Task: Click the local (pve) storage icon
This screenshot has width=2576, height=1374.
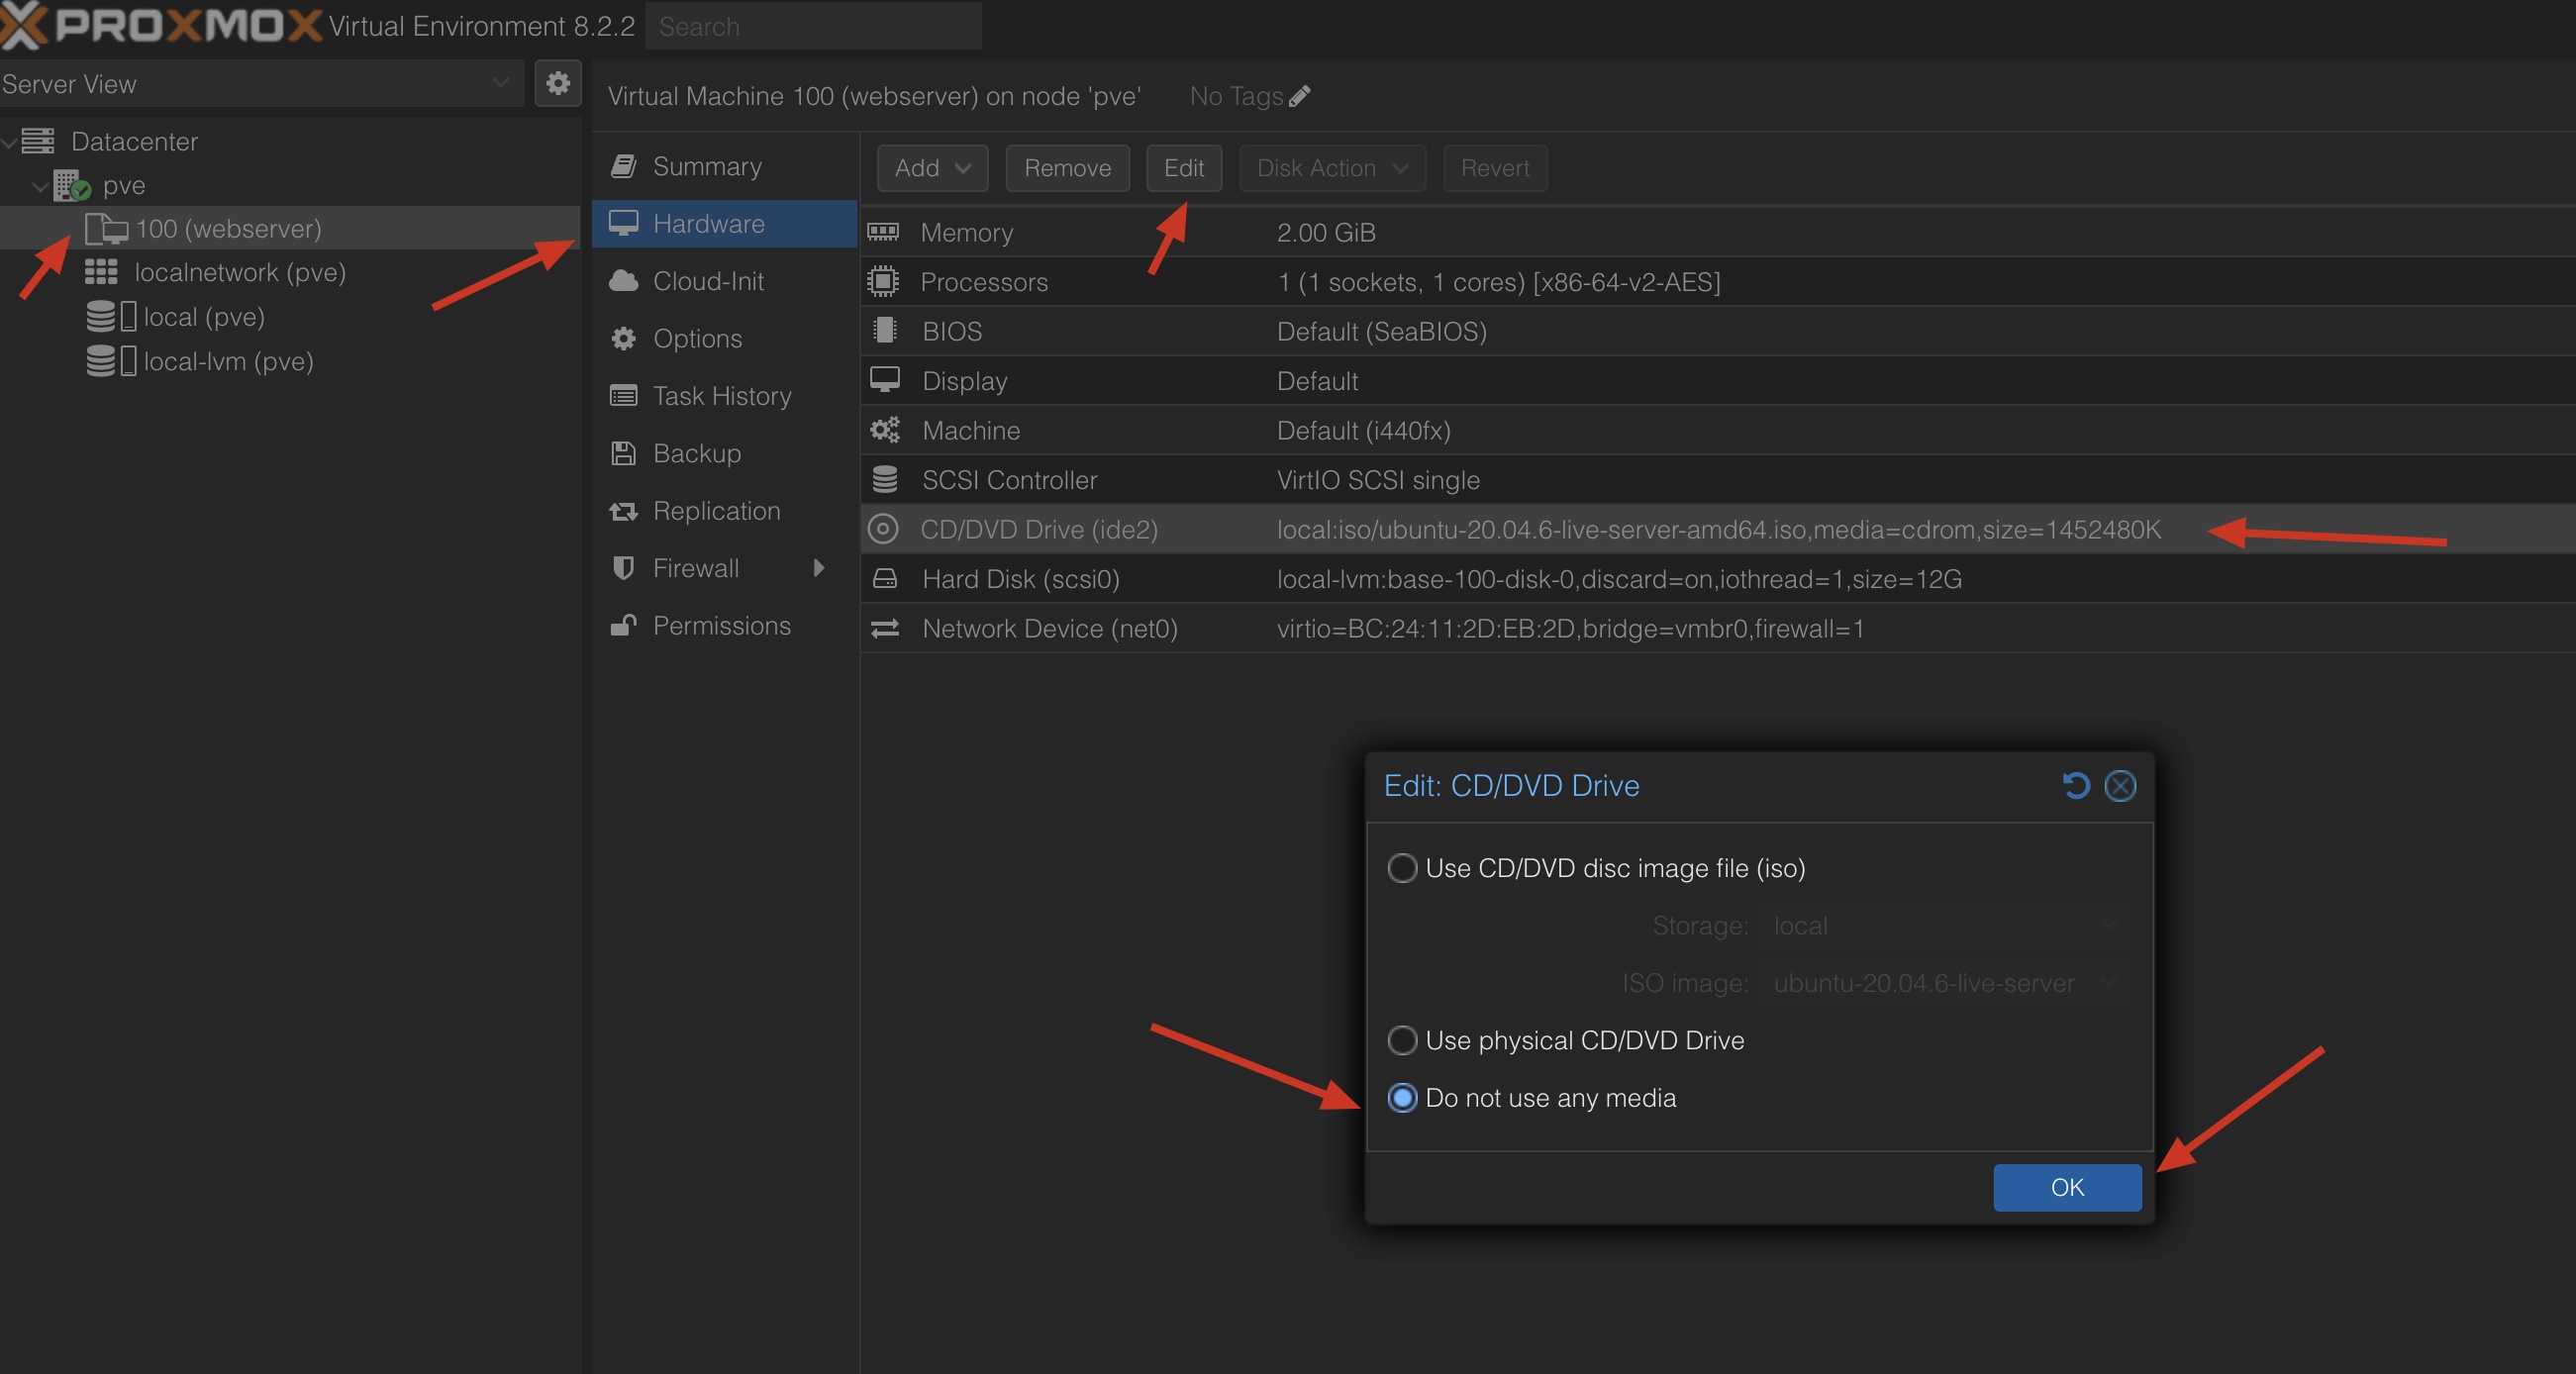Action: click(110, 316)
